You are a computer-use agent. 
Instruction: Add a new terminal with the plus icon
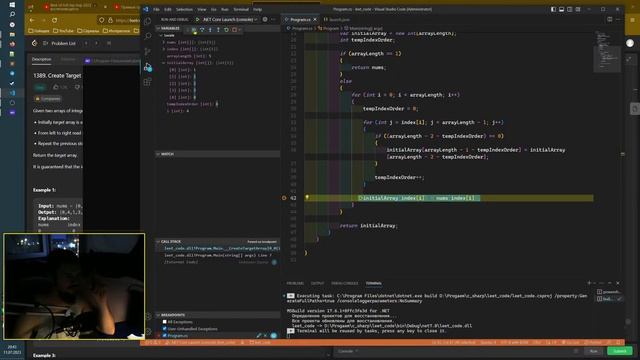pos(589,283)
